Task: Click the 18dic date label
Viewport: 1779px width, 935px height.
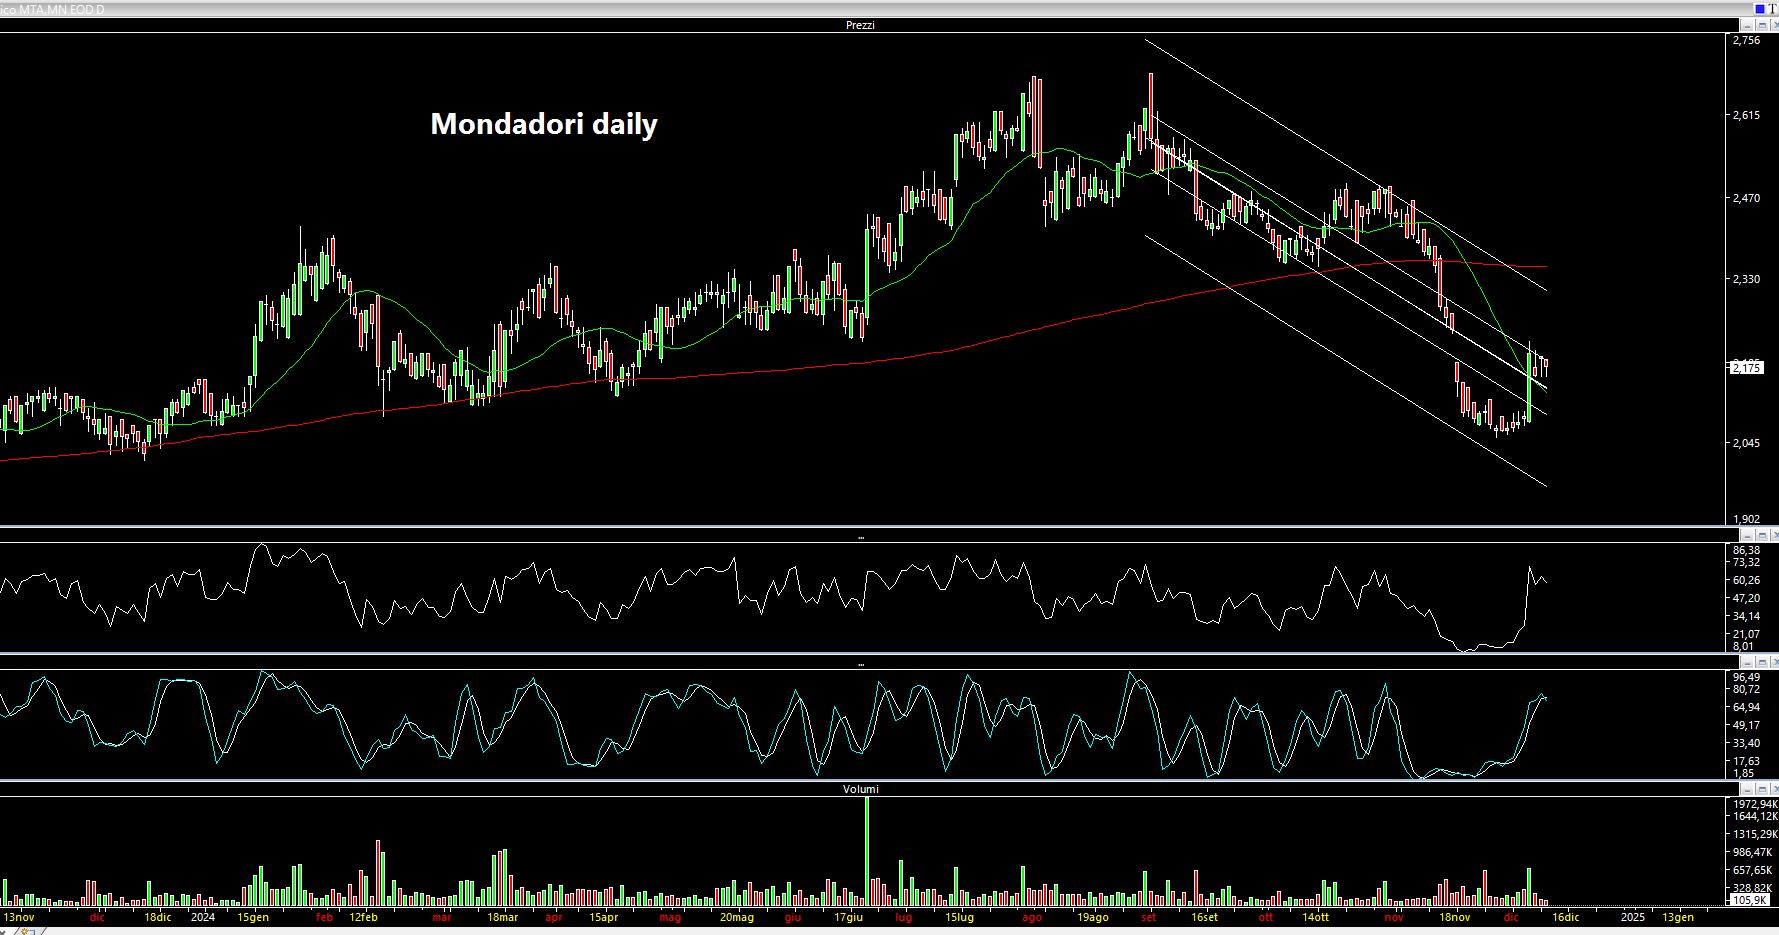Action: click(x=158, y=917)
